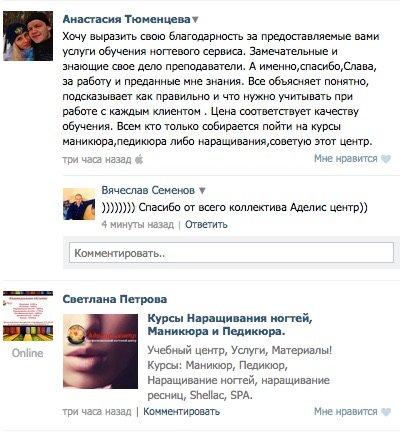Click the heart icon on Анастасия's post
The width and height of the screenshot is (410, 433).
[386, 159]
